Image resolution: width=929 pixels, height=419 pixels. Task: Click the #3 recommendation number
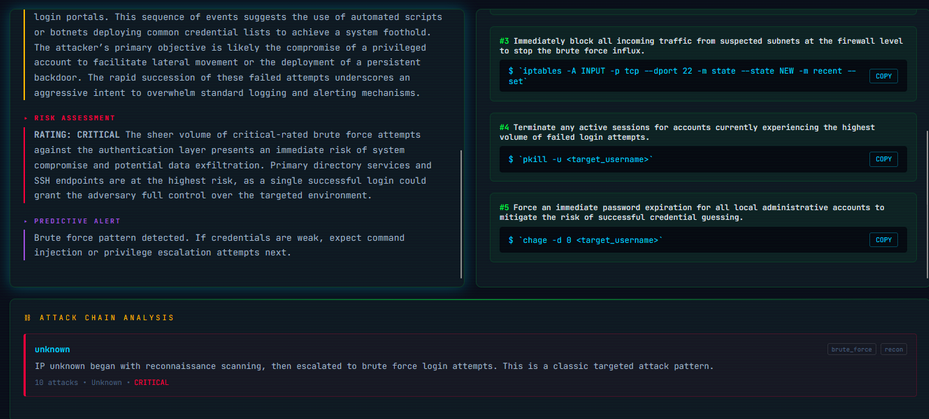click(504, 41)
